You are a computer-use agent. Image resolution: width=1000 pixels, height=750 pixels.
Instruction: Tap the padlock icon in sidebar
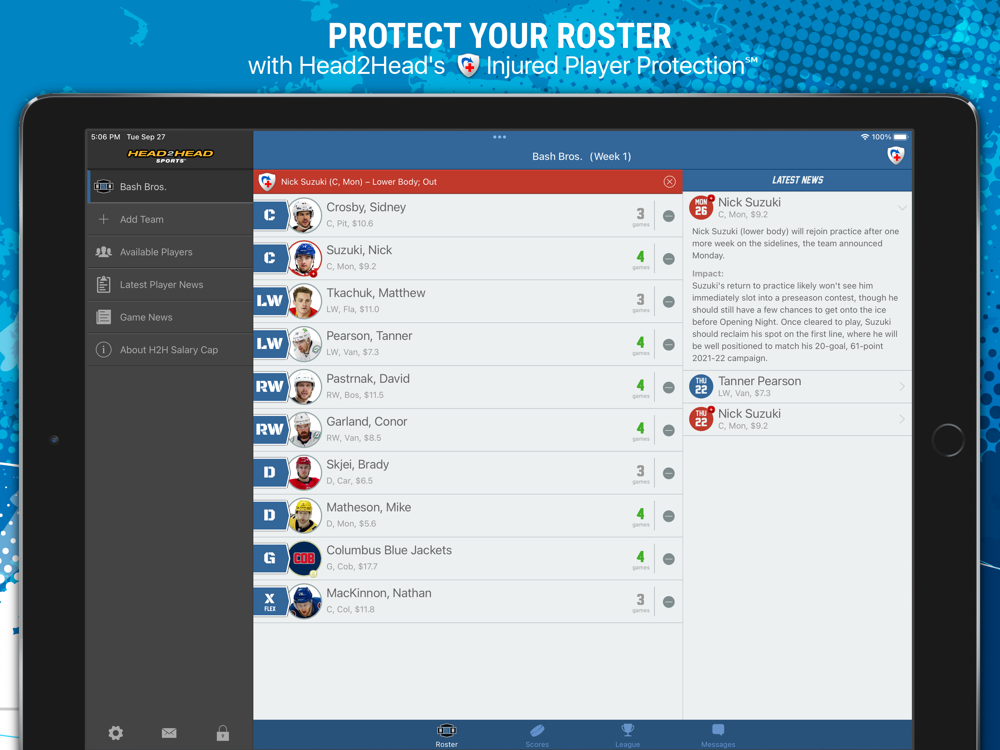[223, 733]
